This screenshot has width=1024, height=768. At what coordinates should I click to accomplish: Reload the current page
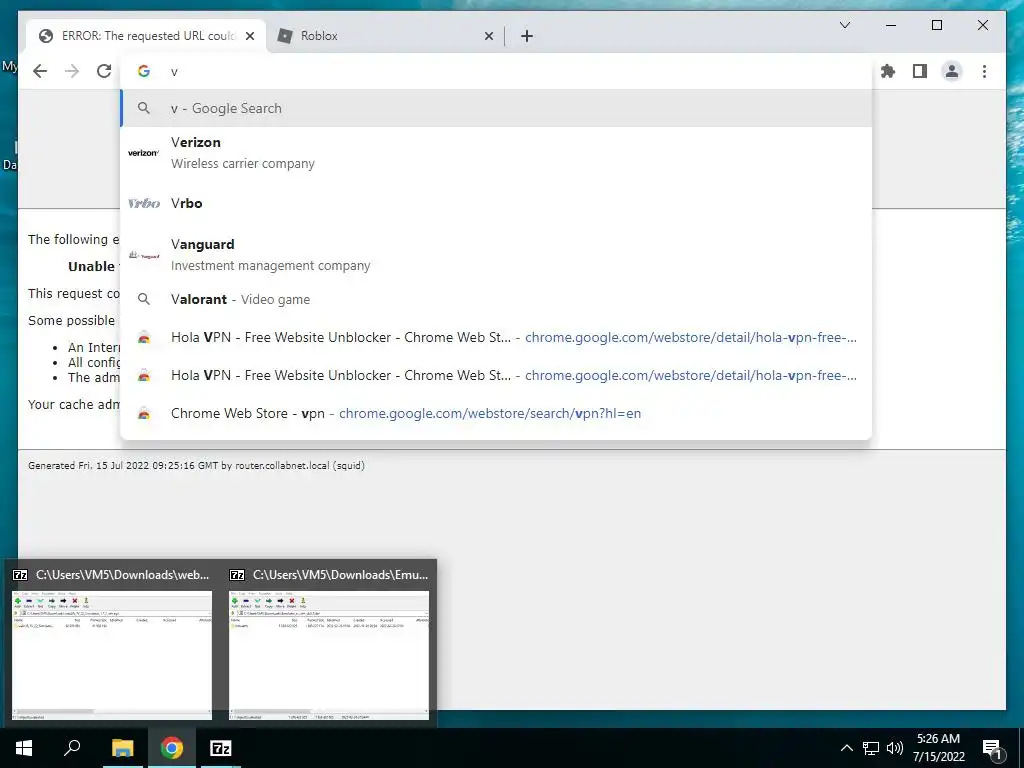click(x=104, y=71)
